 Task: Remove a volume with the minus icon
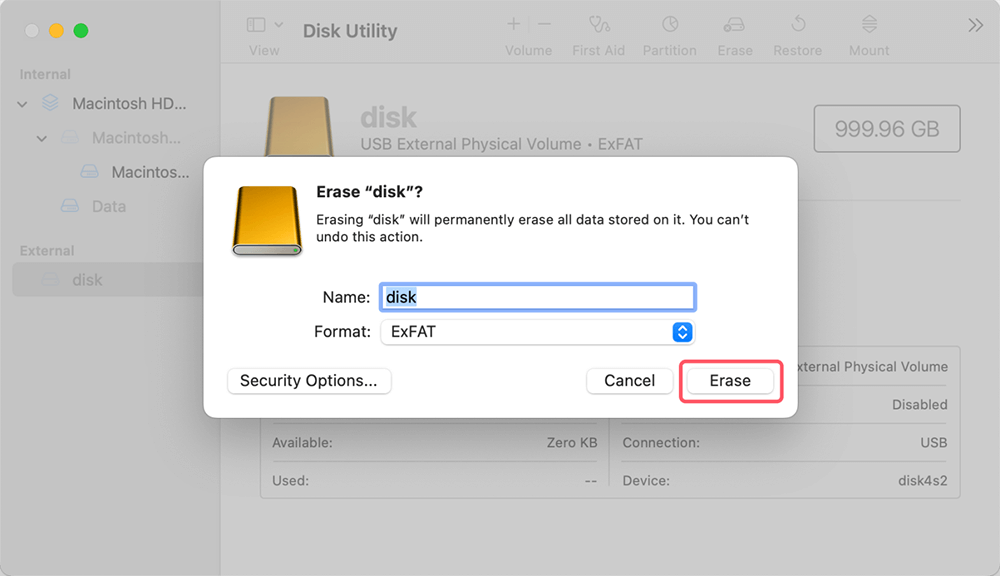tap(544, 24)
